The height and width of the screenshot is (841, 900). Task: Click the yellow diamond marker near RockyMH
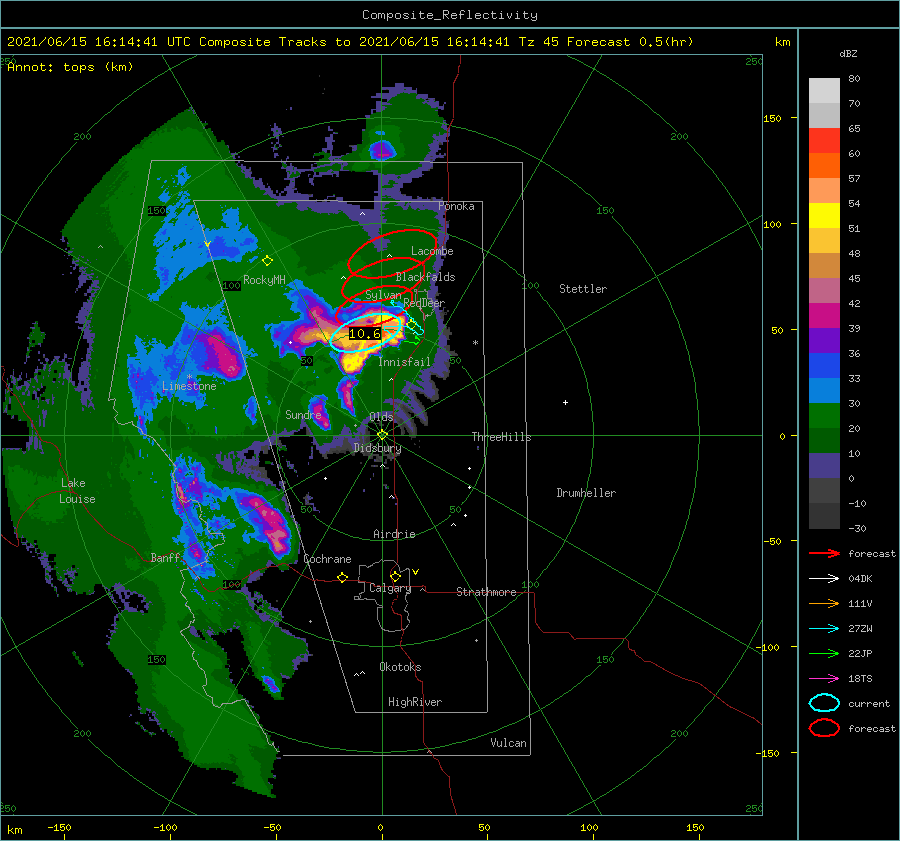267,261
